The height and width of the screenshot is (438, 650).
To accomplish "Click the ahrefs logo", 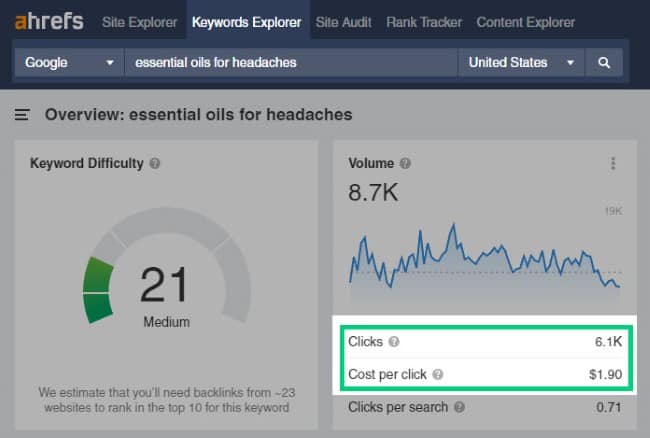I will click(49, 22).
